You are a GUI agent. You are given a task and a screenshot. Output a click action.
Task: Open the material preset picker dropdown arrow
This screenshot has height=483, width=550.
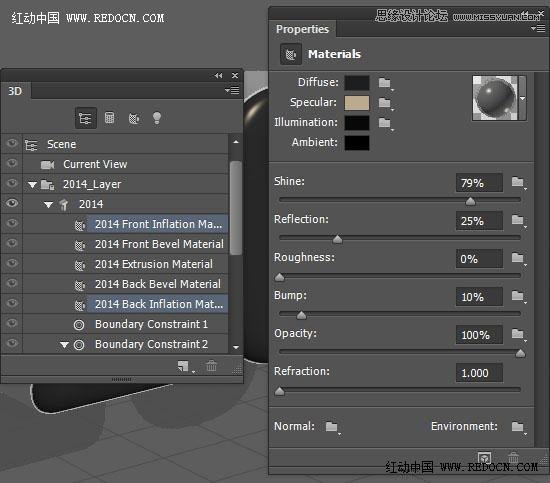pyautogui.click(x=522, y=99)
